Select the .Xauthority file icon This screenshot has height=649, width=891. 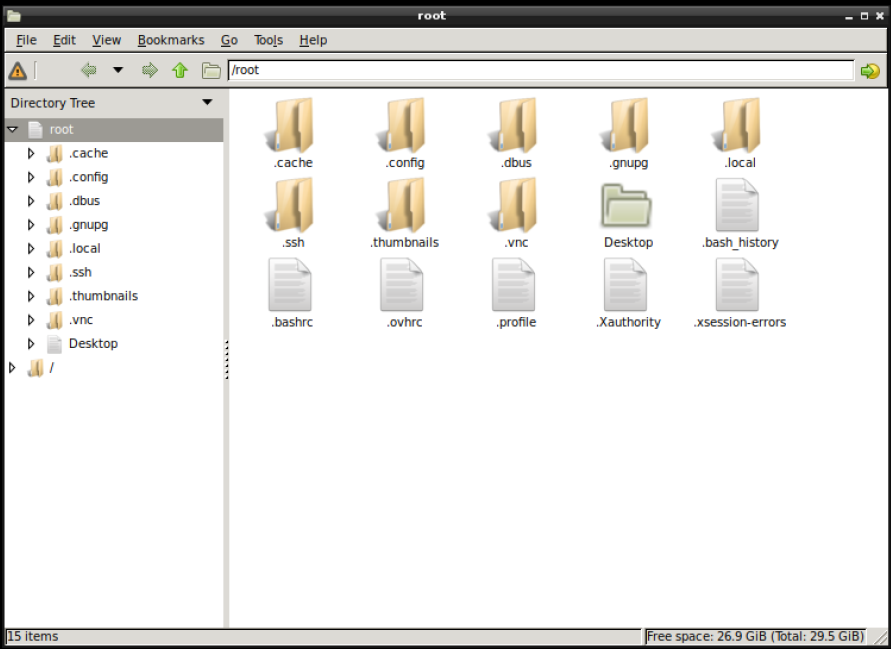(x=626, y=285)
